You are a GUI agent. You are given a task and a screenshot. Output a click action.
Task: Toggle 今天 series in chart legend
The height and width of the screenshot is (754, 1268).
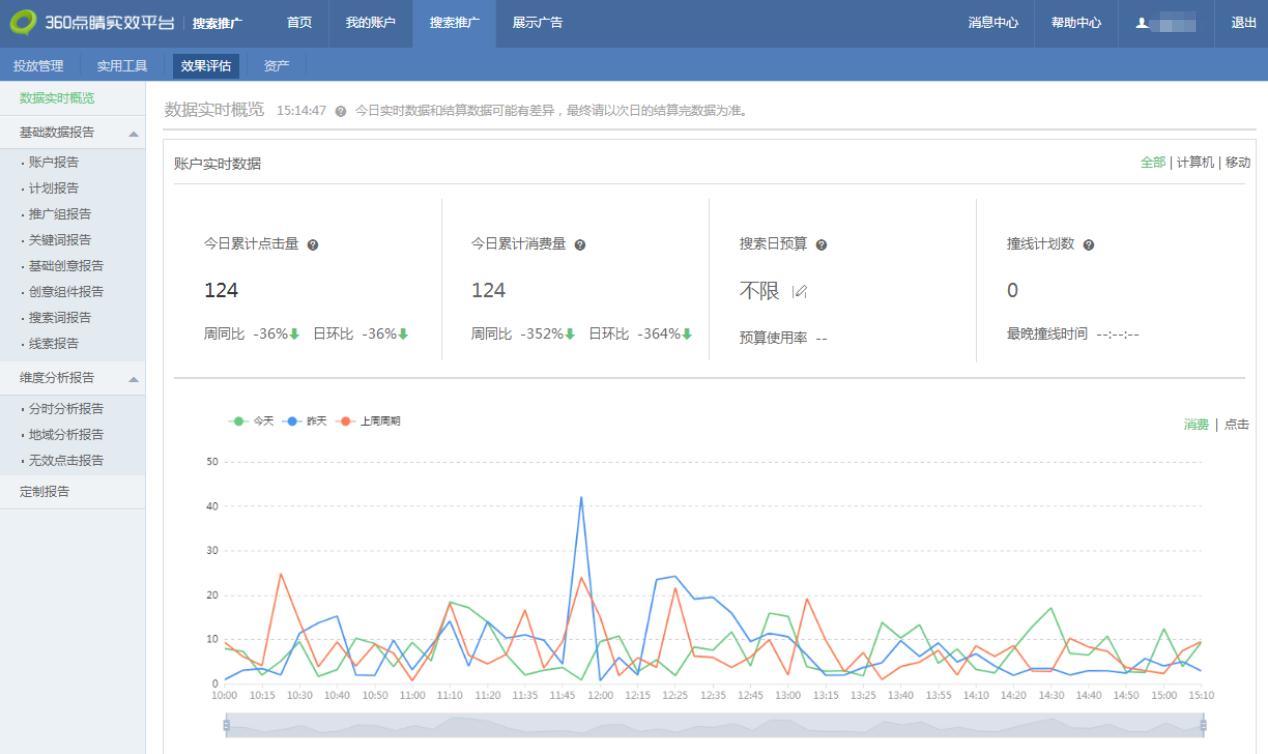(x=252, y=421)
